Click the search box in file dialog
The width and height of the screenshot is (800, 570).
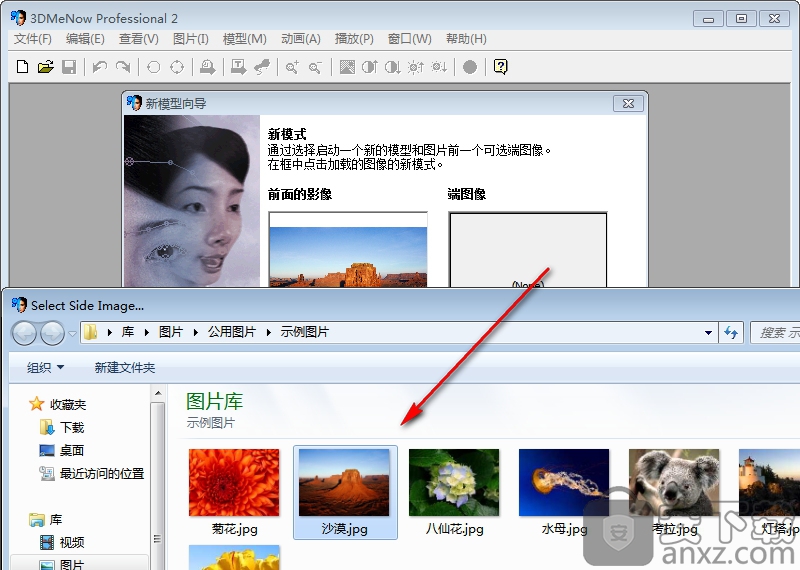[x=776, y=333]
